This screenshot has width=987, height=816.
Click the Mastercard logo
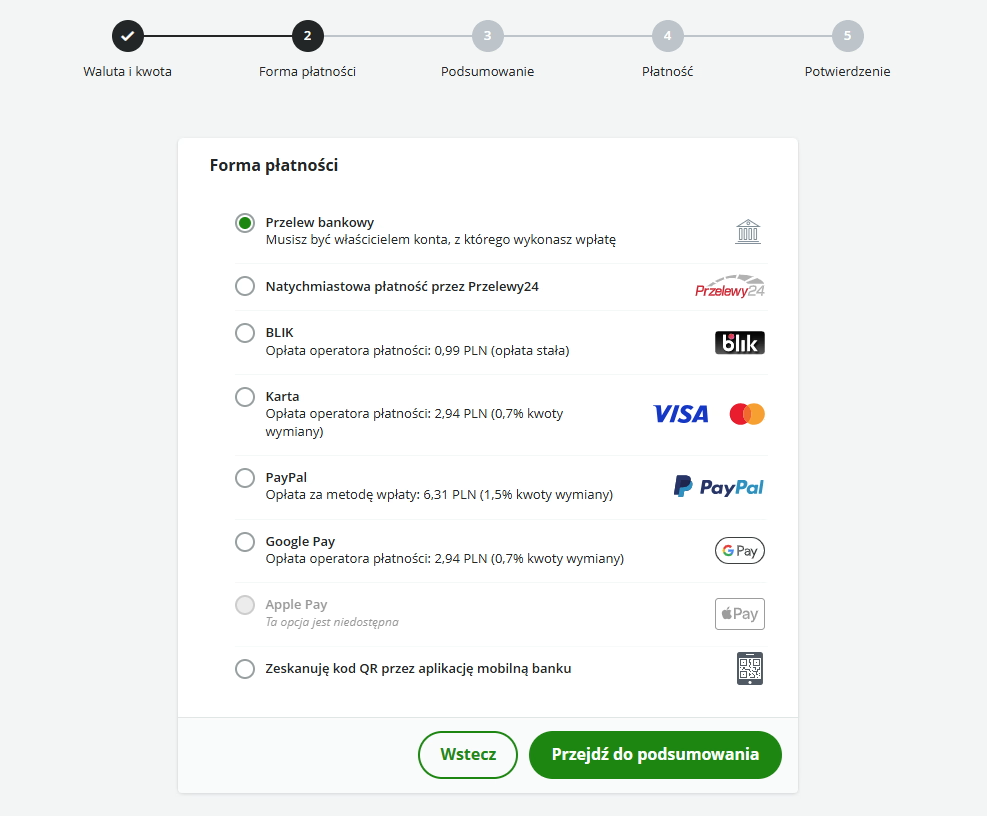747,414
